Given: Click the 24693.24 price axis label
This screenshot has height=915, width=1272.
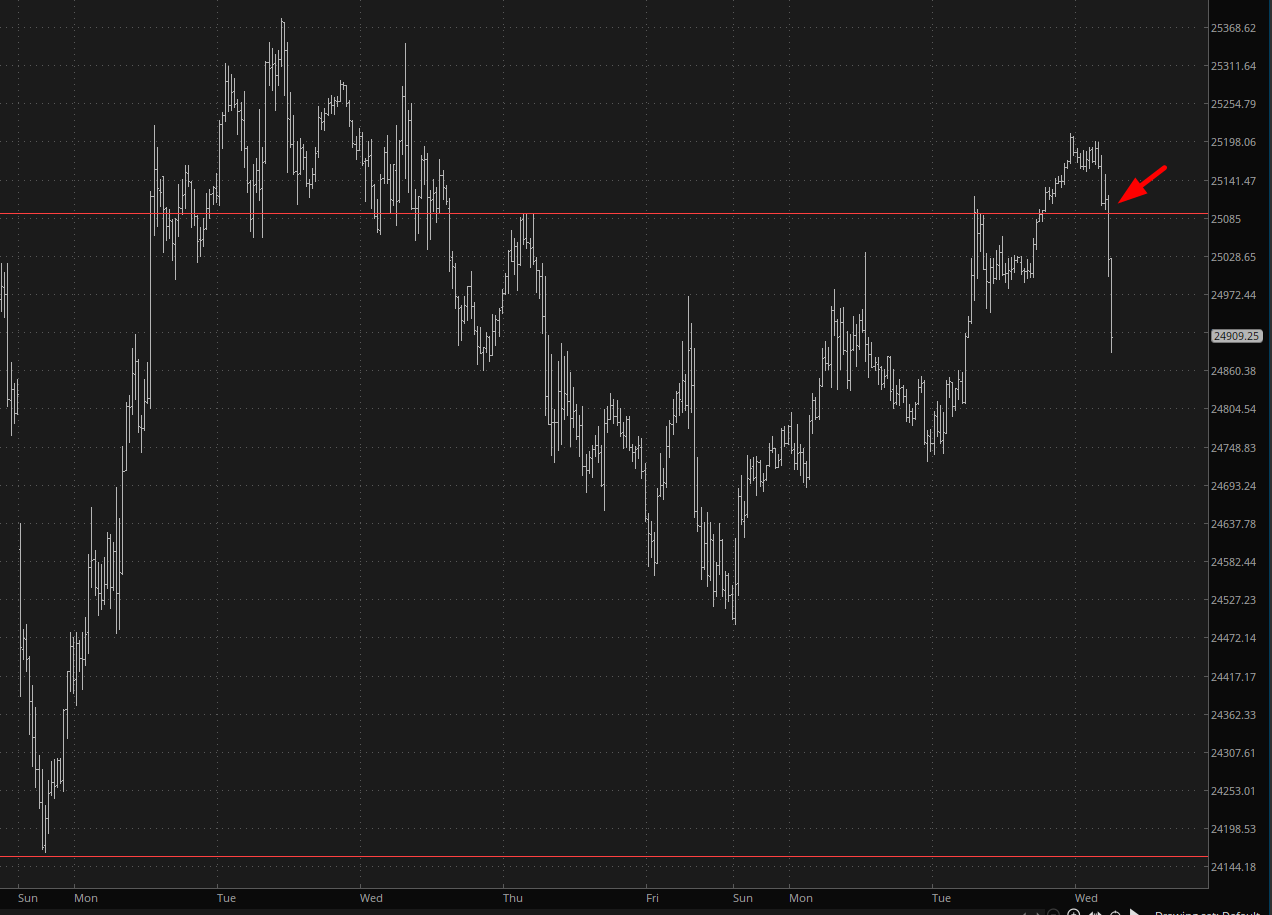Looking at the screenshot, I should (x=1233, y=486).
